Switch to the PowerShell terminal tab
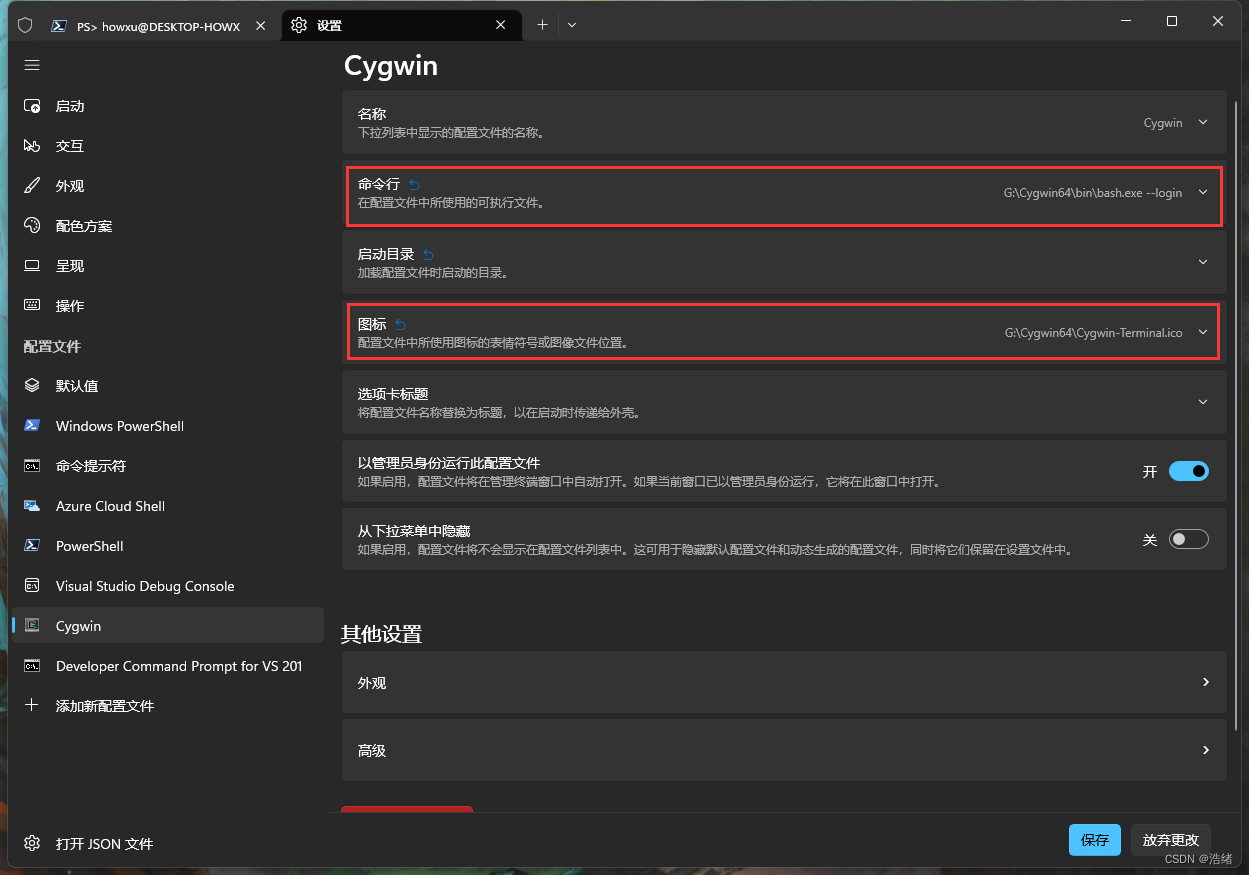Screen dimensions: 1249x875 click(150, 26)
